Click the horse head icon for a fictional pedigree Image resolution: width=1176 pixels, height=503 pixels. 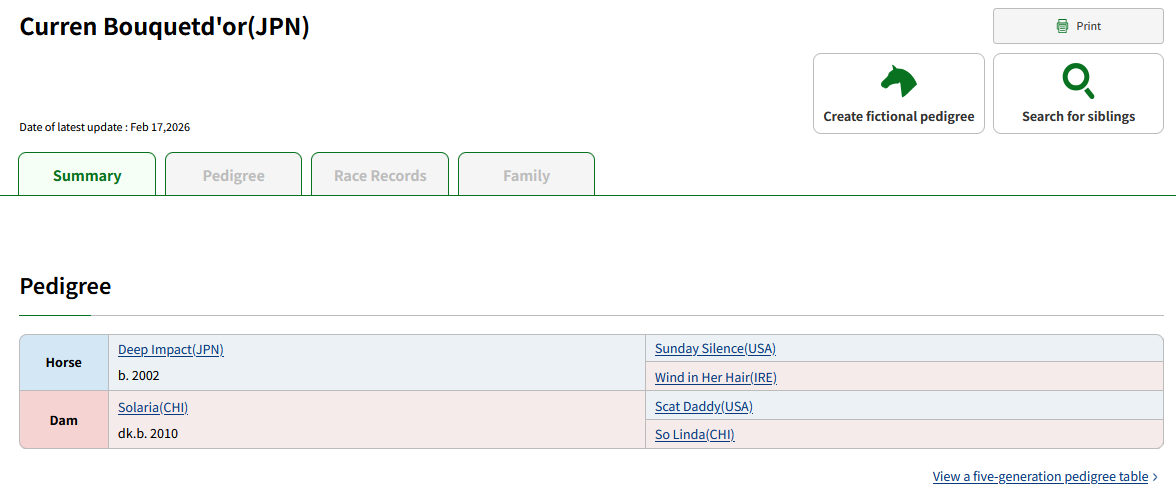tap(898, 81)
